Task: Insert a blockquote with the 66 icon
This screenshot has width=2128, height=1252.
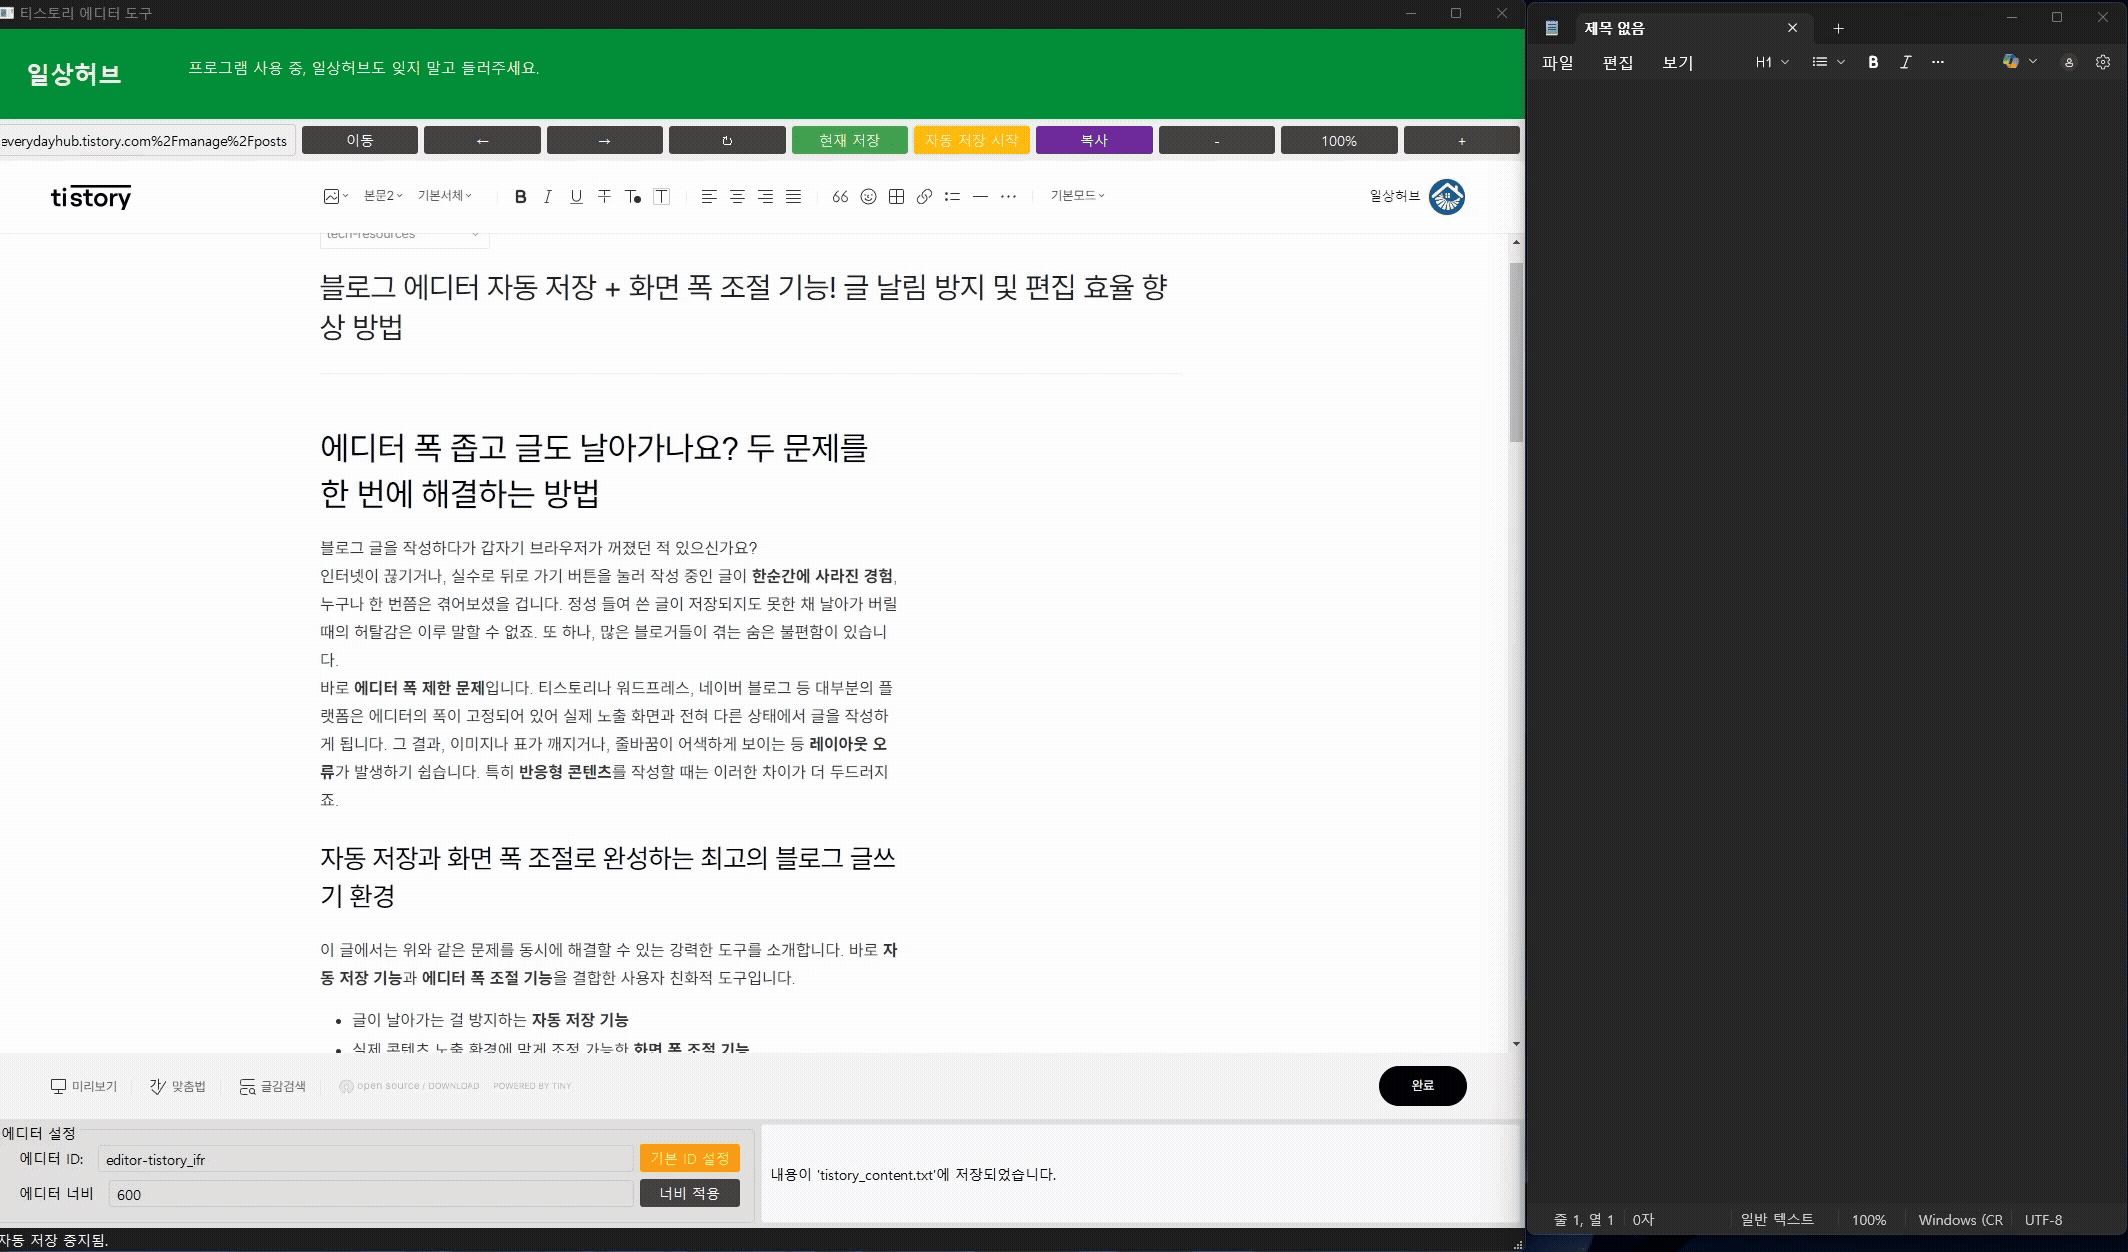Action: click(x=840, y=196)
